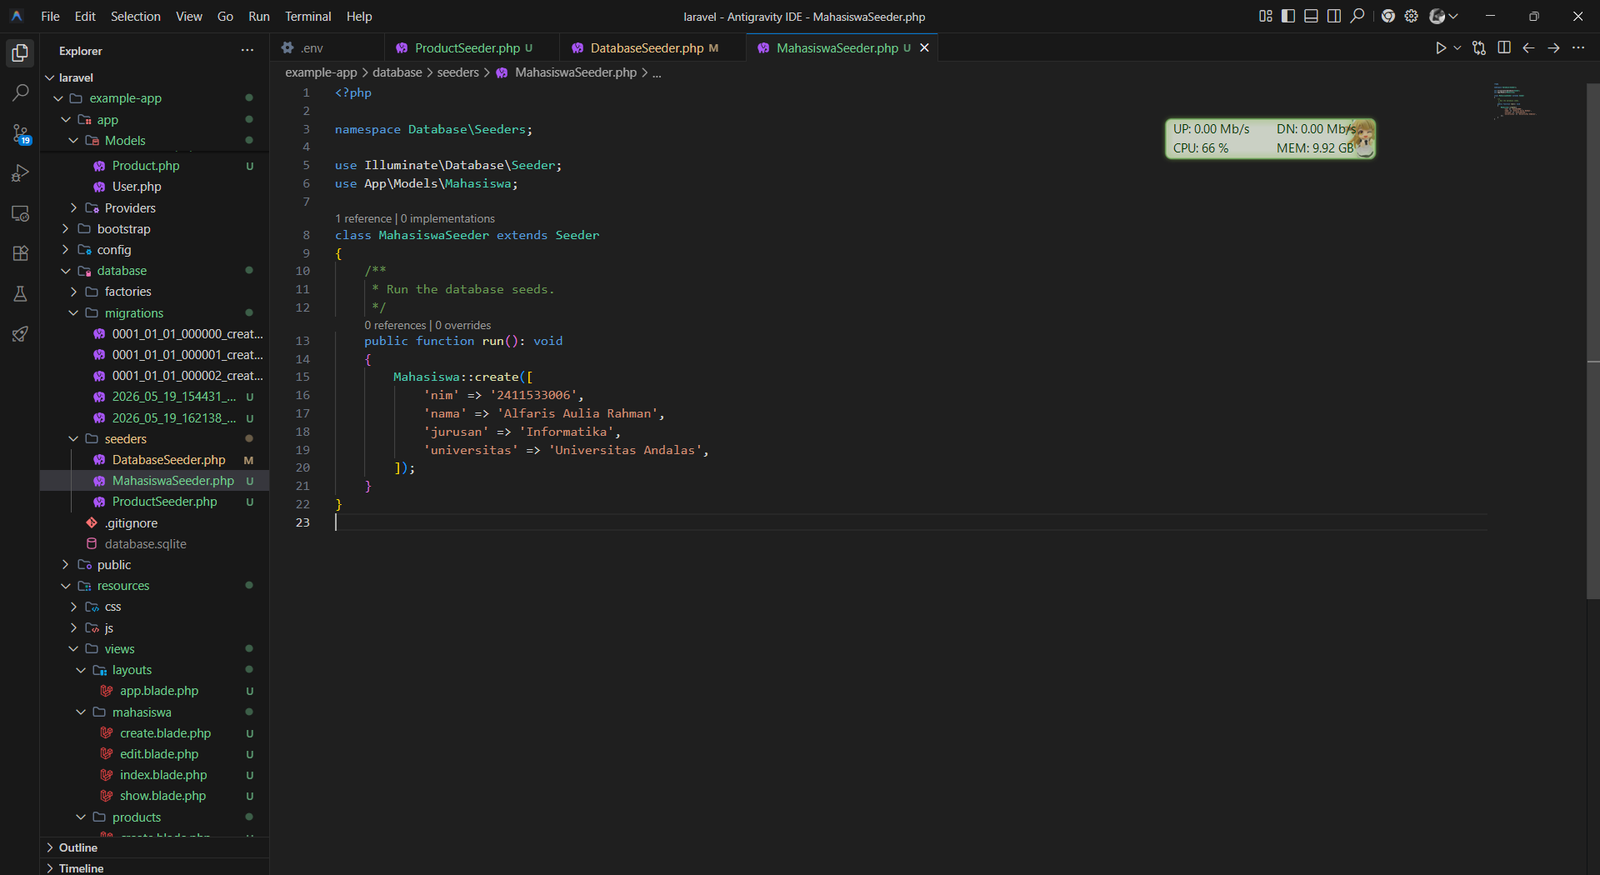Click the user account avatar

(1437, 16)
